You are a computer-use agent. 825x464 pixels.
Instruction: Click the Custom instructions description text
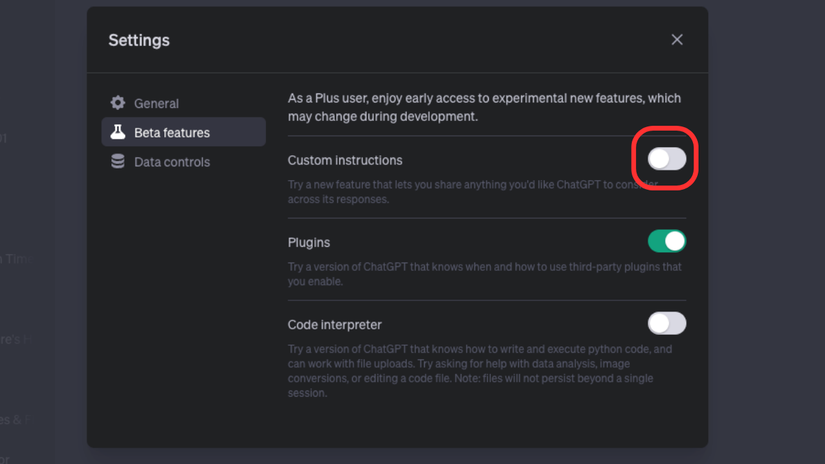472,192
